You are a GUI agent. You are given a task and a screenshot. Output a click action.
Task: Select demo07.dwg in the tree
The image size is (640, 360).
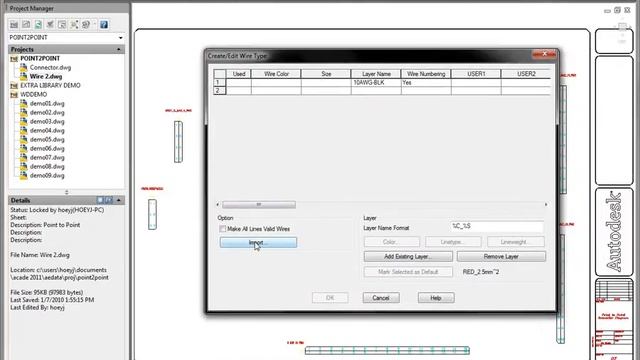pos(47,158)
